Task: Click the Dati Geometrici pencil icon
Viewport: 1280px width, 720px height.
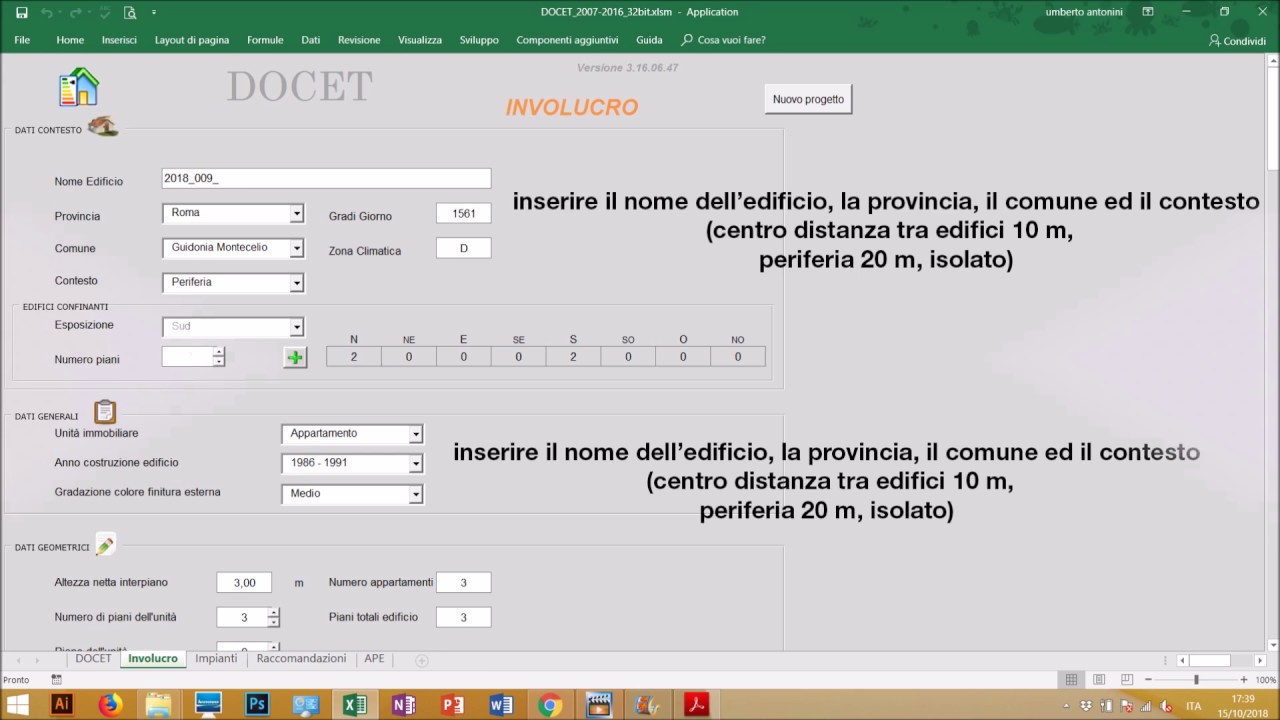Action: (x=105, y=545)
